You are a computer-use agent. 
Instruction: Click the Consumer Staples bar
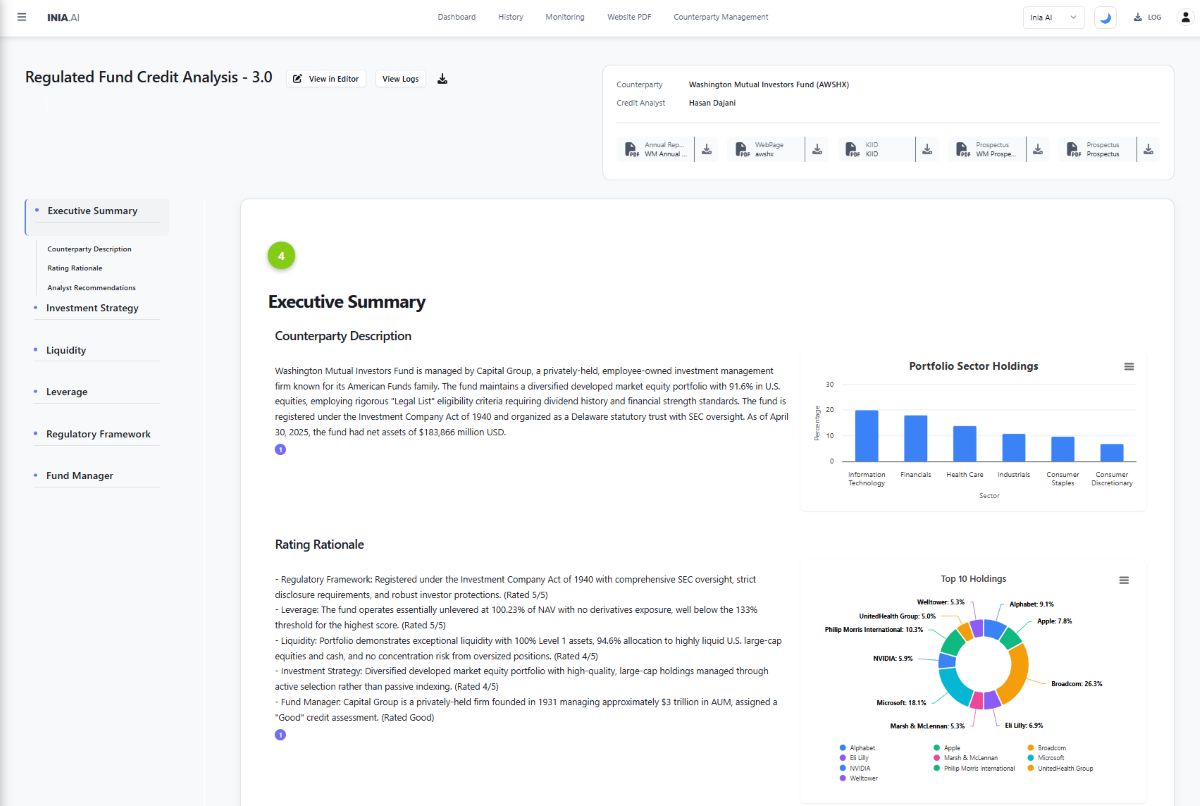(x=1062, y=450)
